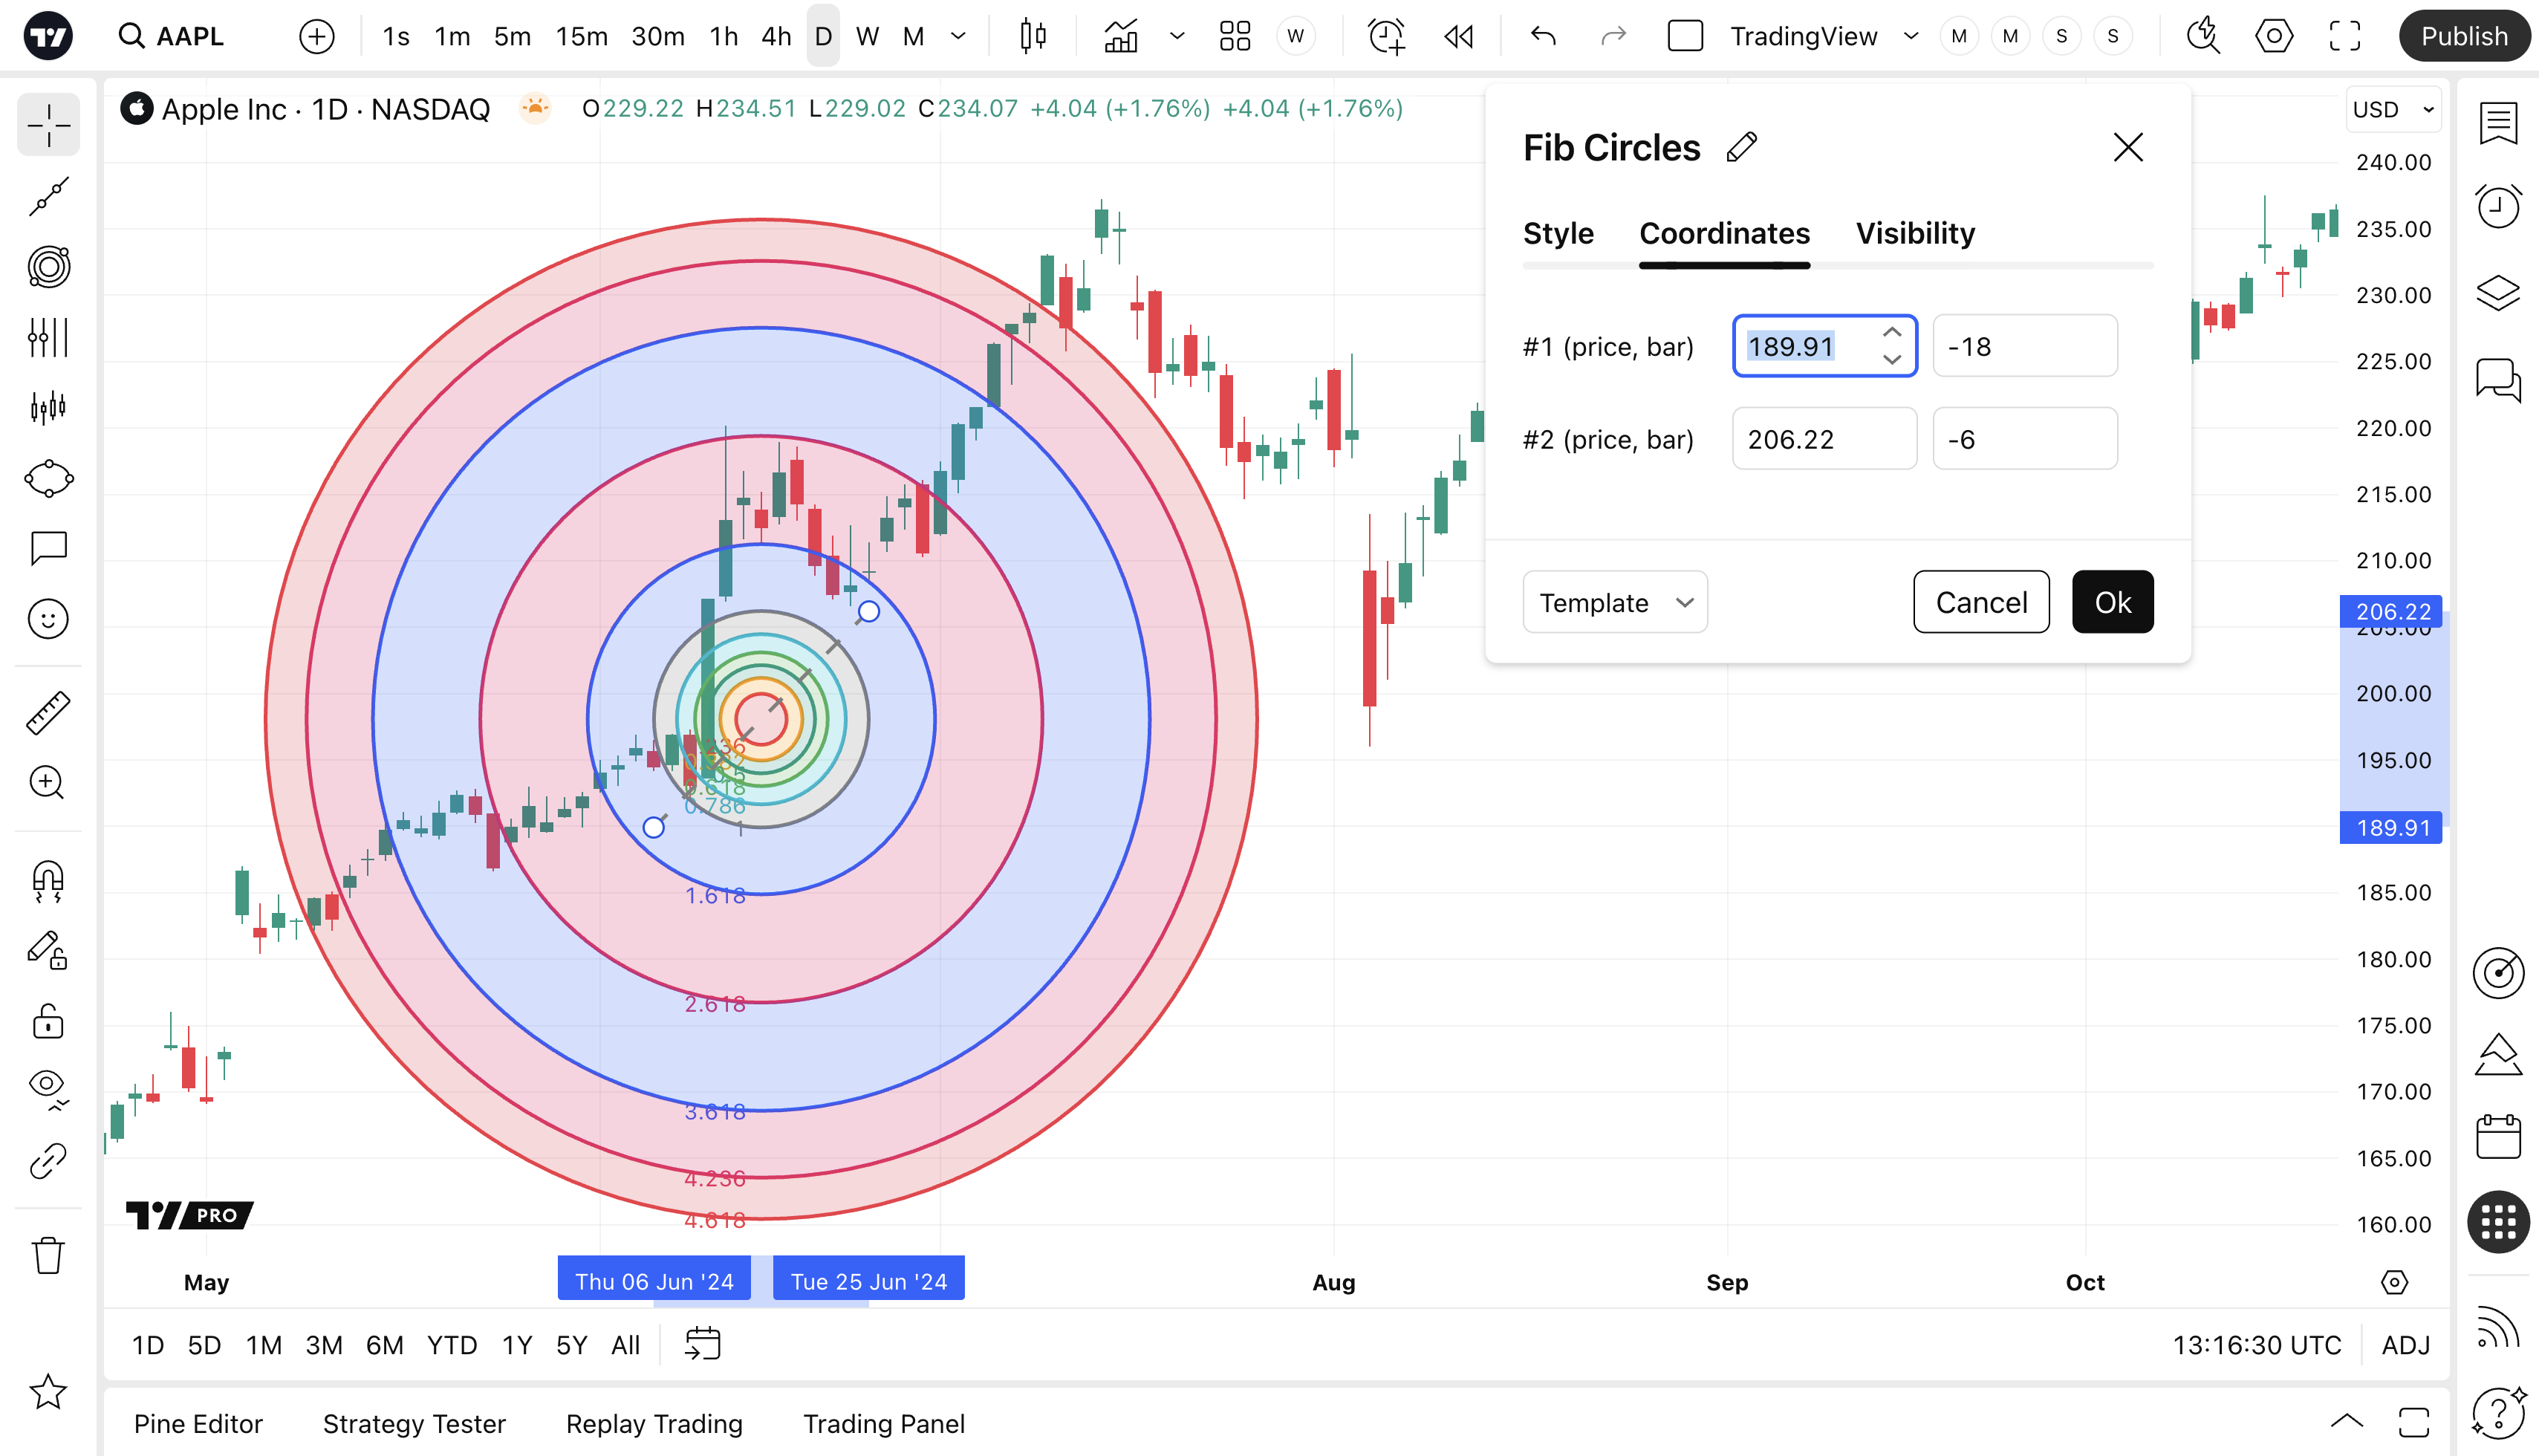Open the Template dropdown

[x=1614, y=603]
